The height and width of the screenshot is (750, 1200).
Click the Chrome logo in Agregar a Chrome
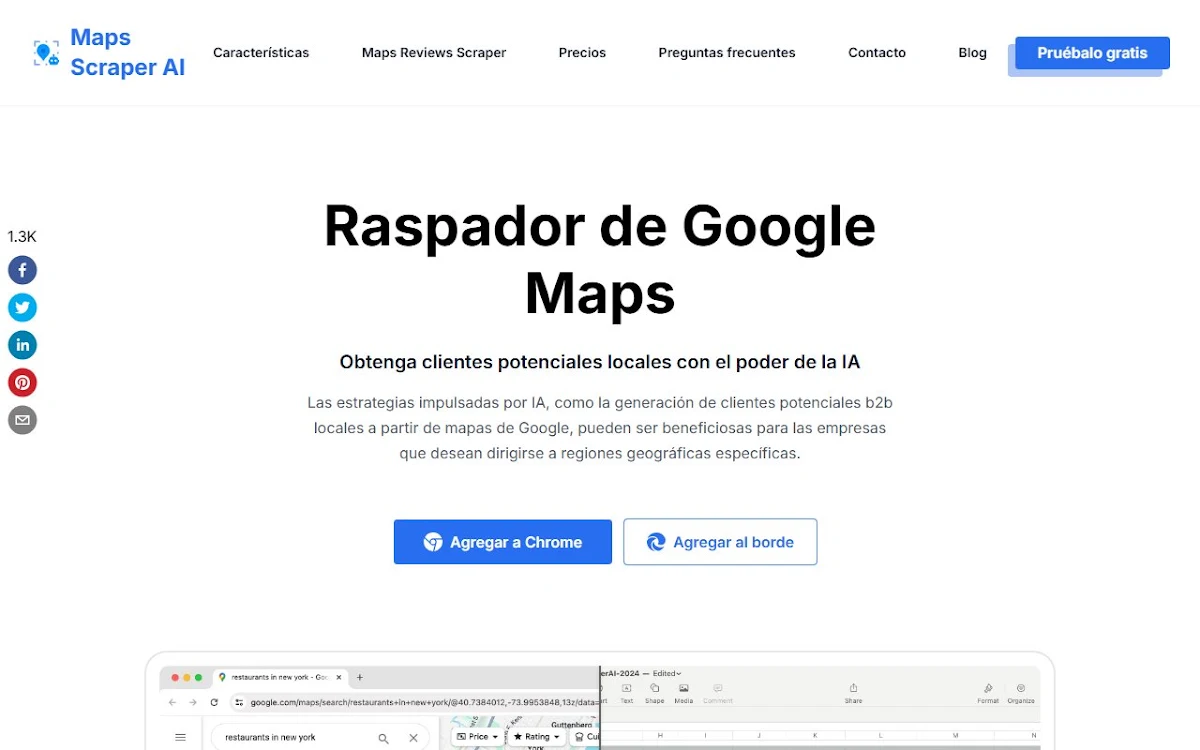[433, 542]
